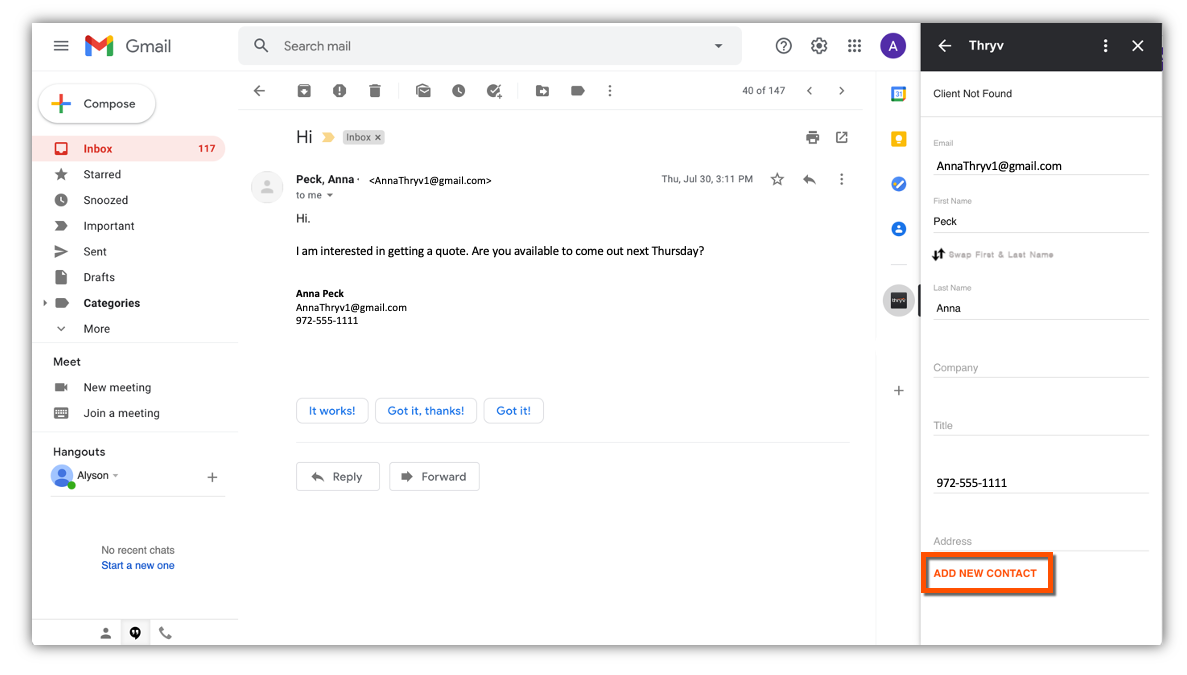Screen dimensions: 1187x675
Task: Click the Company input field
Action: pyautogui.click(x=1041, y=368)
